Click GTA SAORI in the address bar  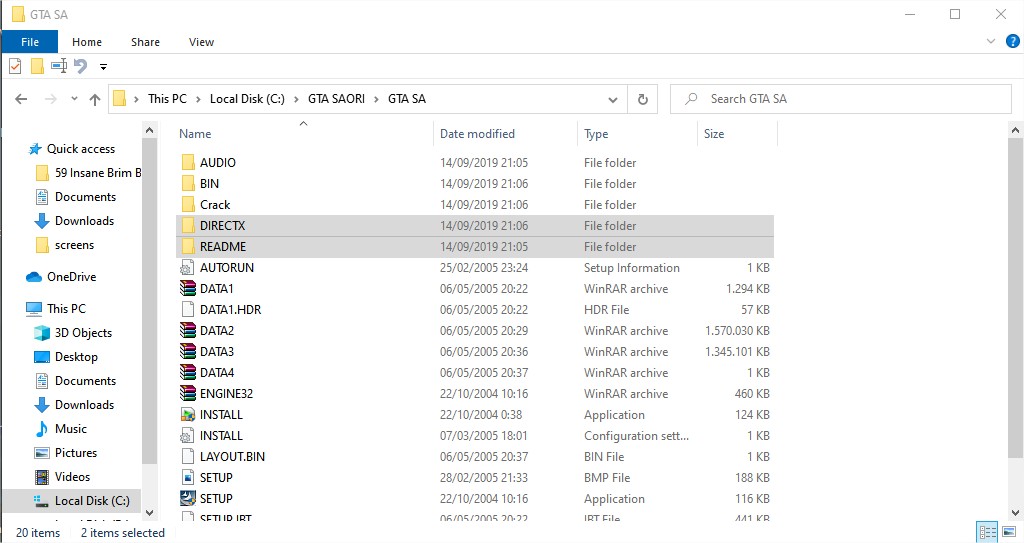[336, 99]
